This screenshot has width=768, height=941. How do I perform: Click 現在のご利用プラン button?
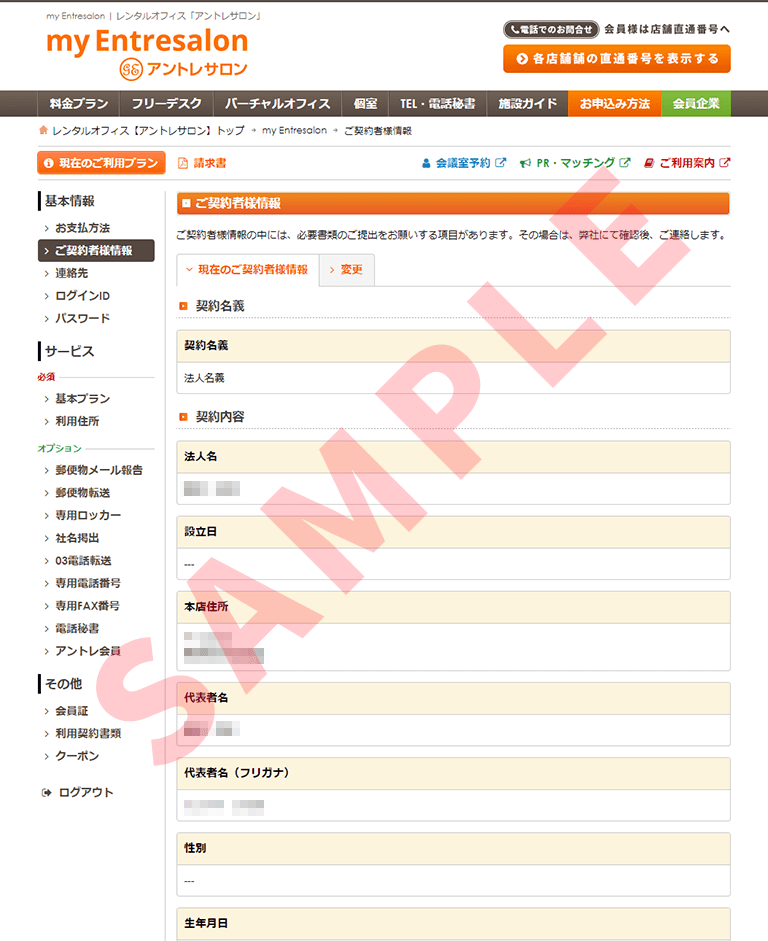[100, 163]
